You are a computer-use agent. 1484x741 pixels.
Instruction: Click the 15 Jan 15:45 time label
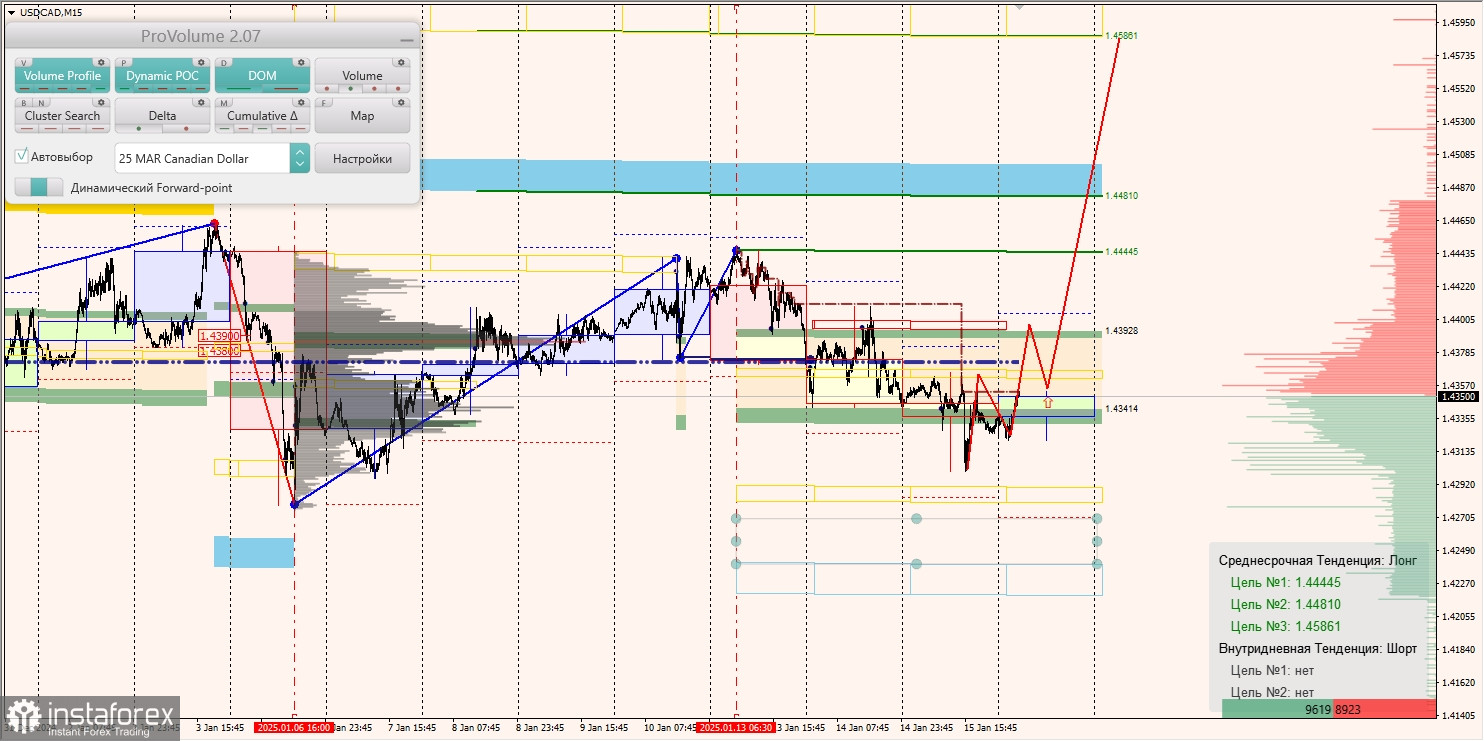click(989, 728)
